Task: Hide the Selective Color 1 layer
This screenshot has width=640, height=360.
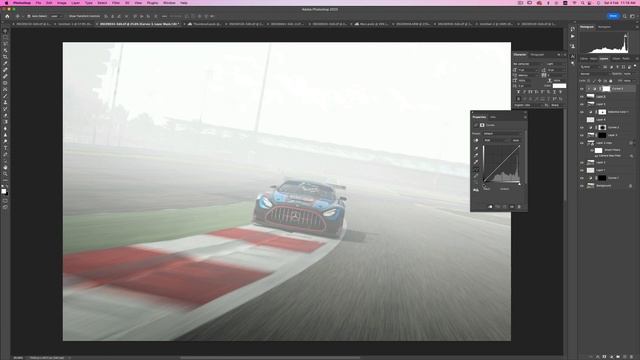Action: pyautogui.click(x=582, y=112)
